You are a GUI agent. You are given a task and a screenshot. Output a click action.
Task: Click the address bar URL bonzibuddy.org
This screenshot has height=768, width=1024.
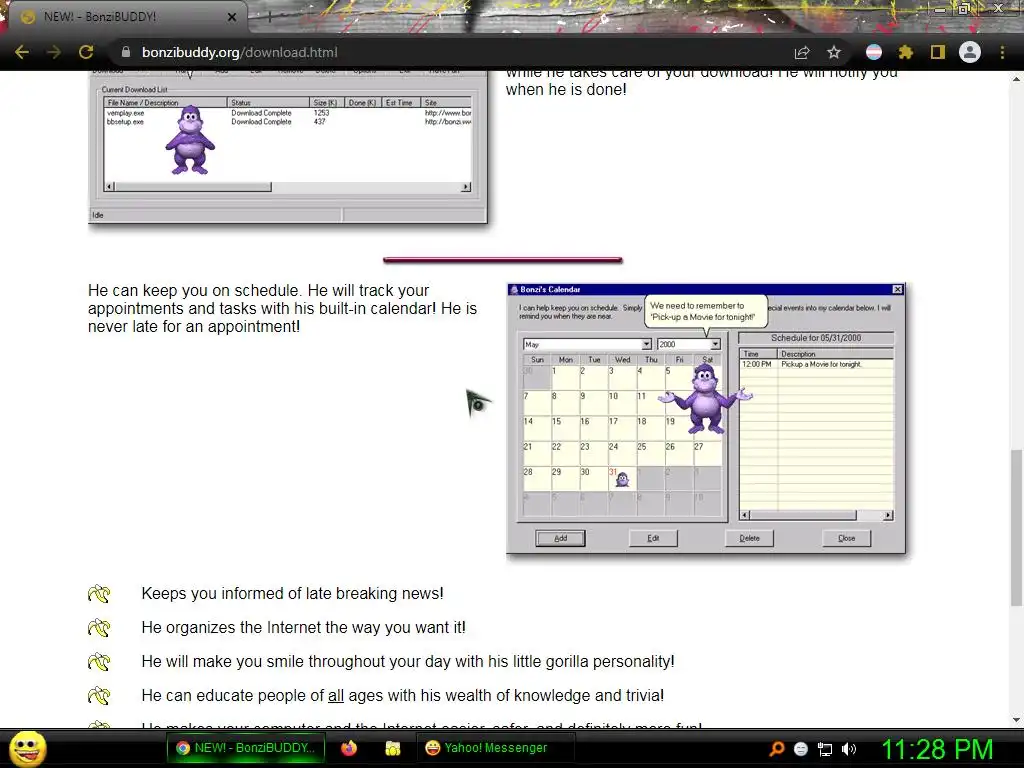[240, 52]
